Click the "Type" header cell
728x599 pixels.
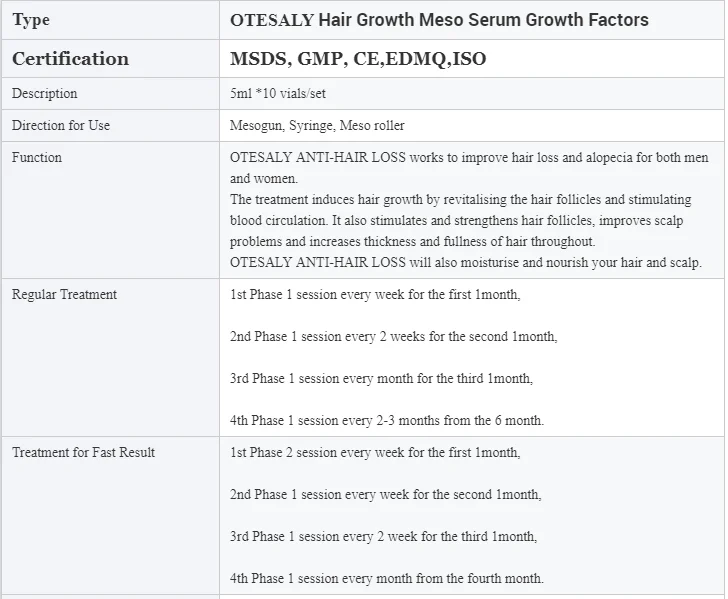[30, 20]
